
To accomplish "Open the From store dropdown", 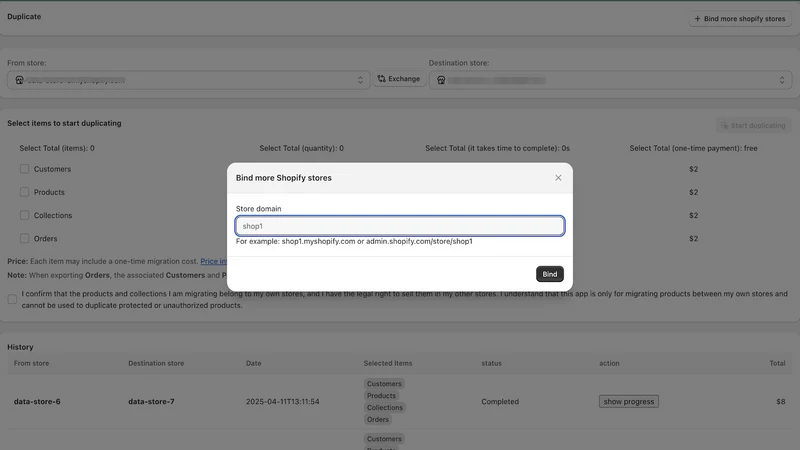I will point(188,80).
